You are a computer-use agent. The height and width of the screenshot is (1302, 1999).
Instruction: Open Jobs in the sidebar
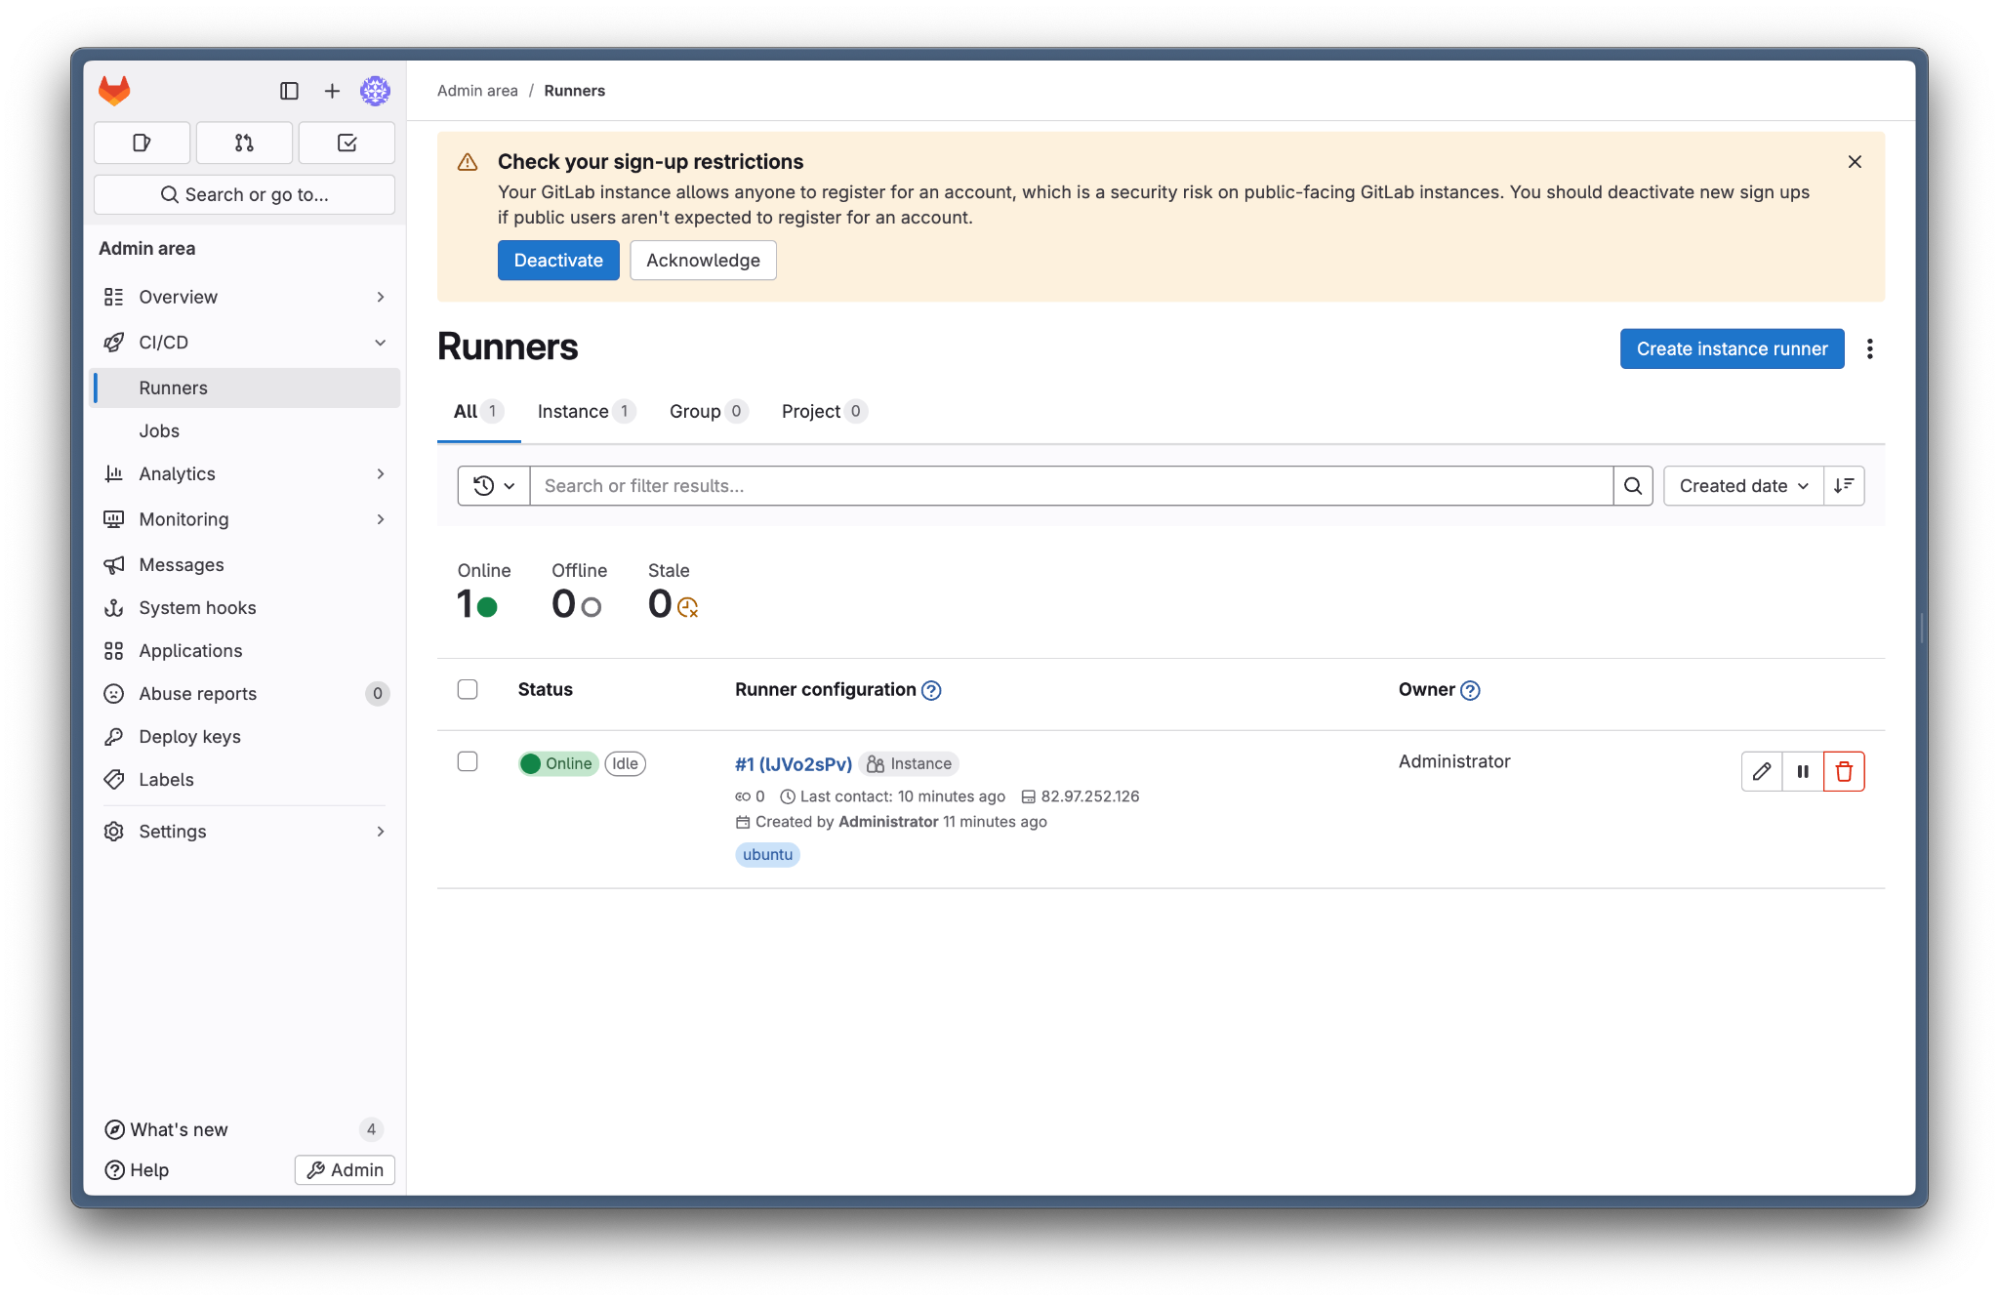(246, 431)
